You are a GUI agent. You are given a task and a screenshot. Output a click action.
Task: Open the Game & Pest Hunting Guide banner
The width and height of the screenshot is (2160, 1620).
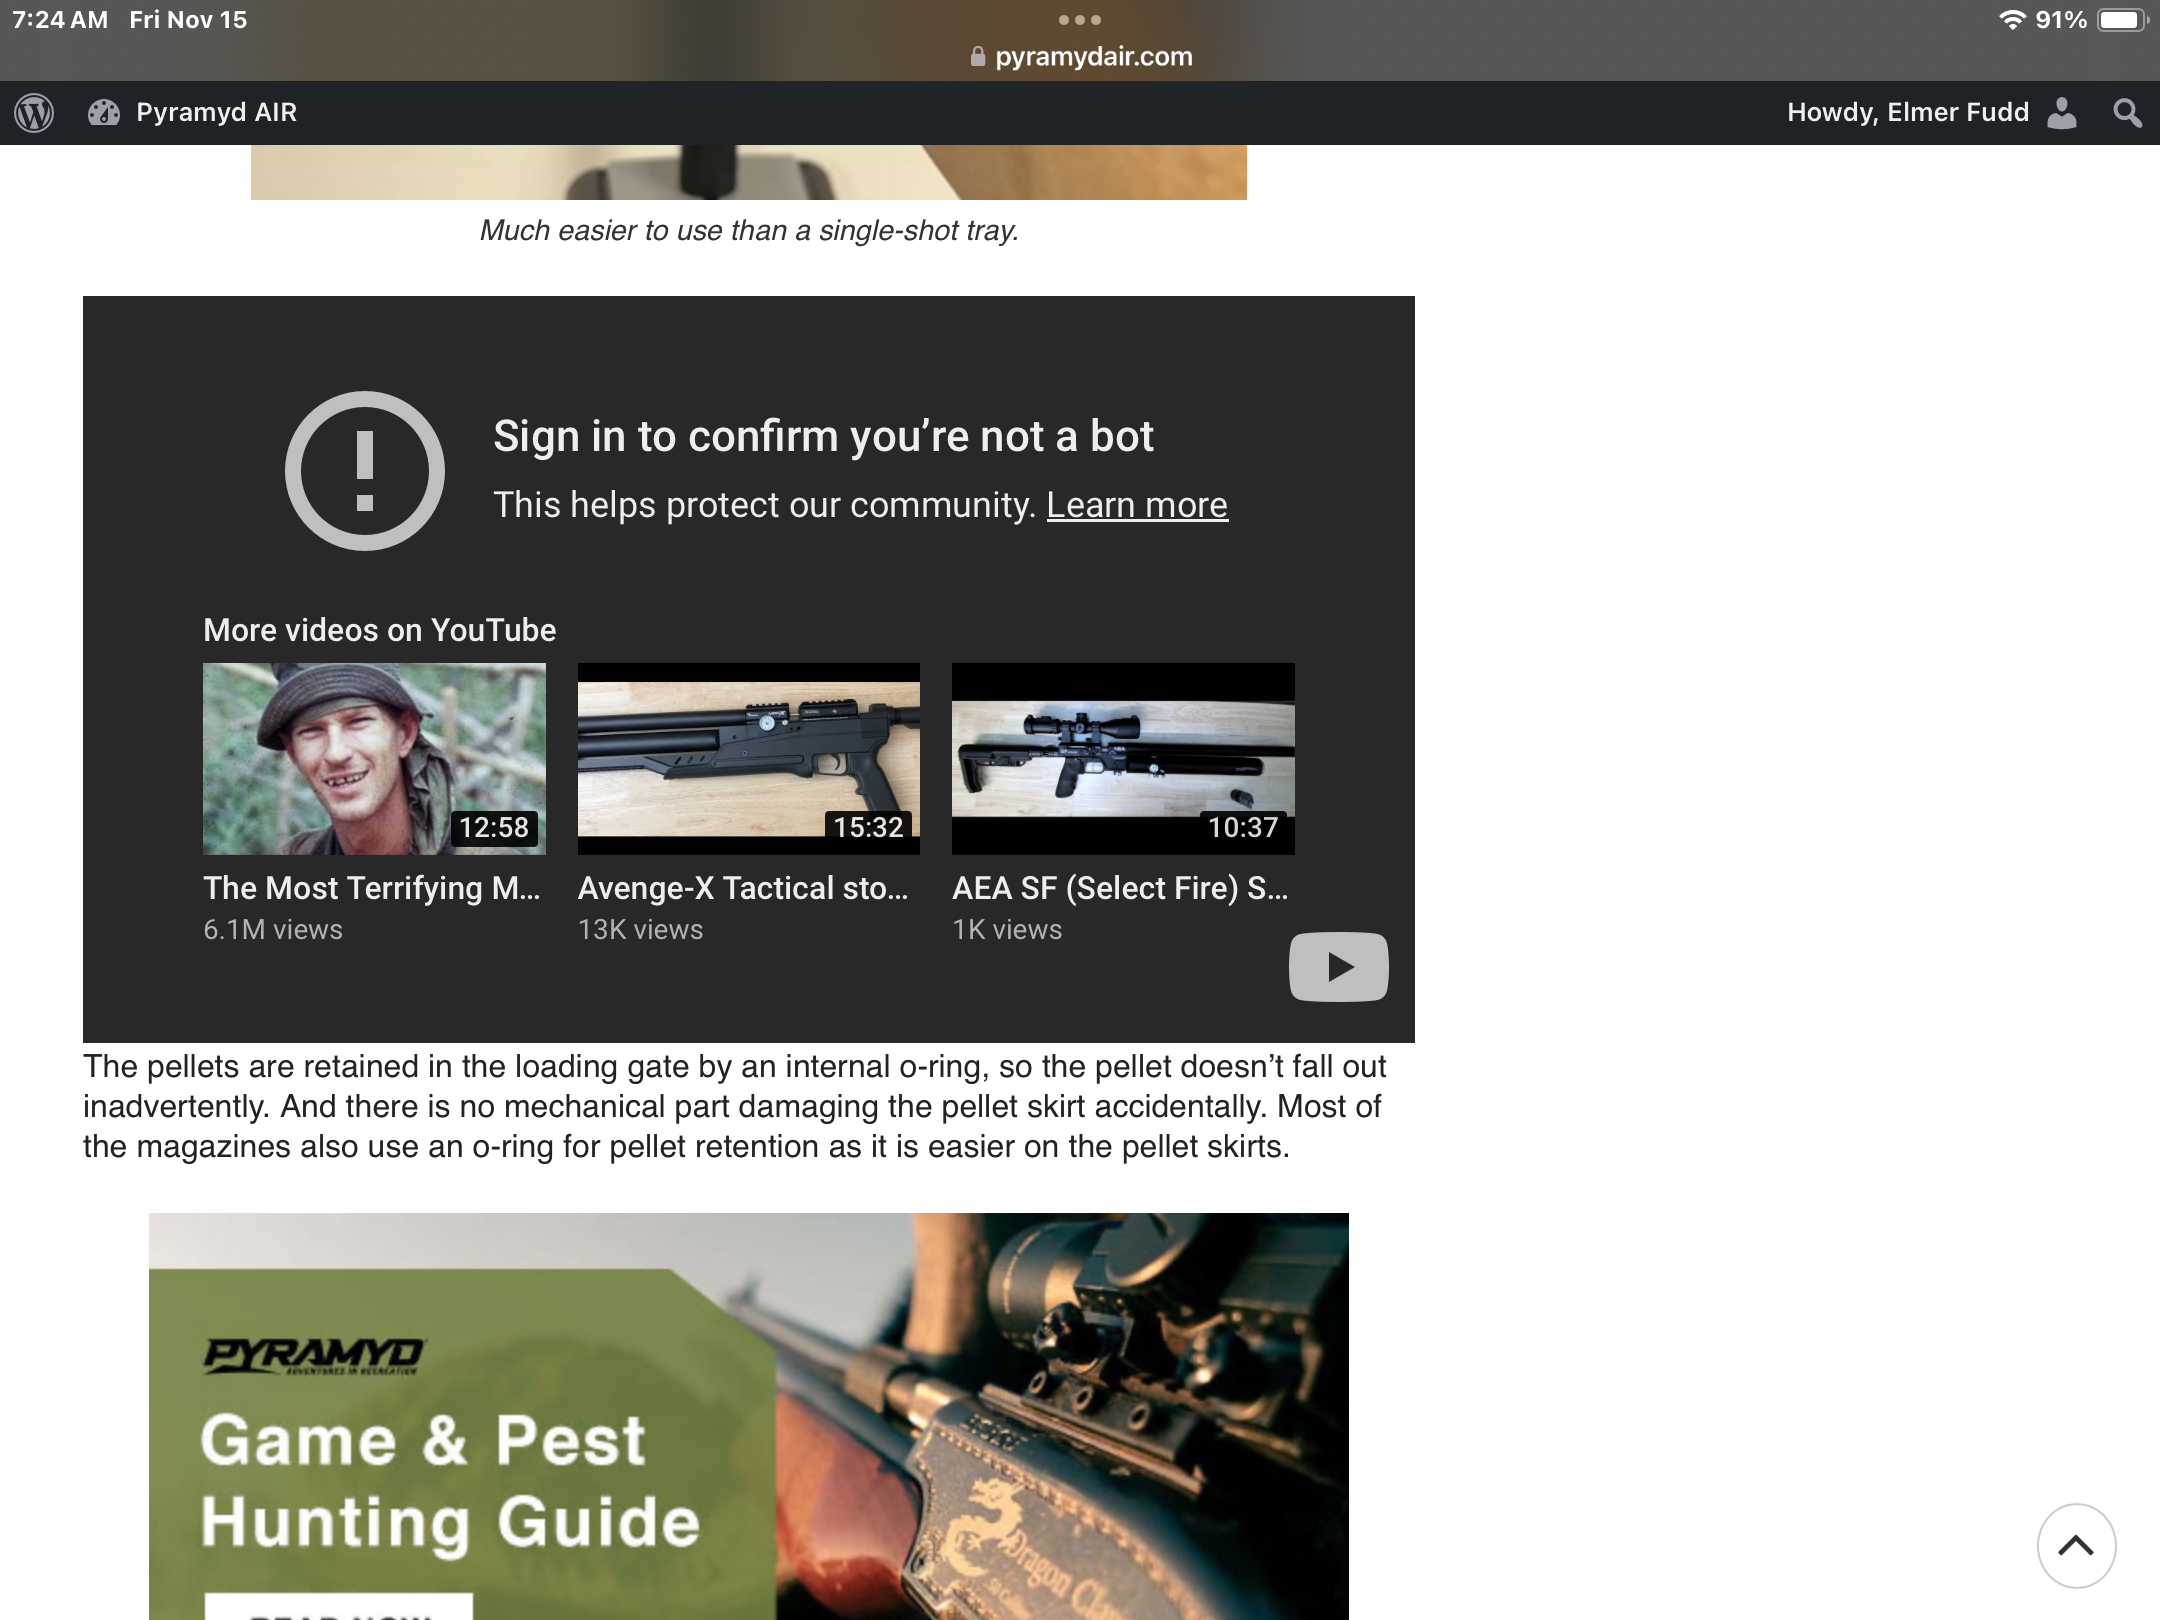coord(749,1416)
